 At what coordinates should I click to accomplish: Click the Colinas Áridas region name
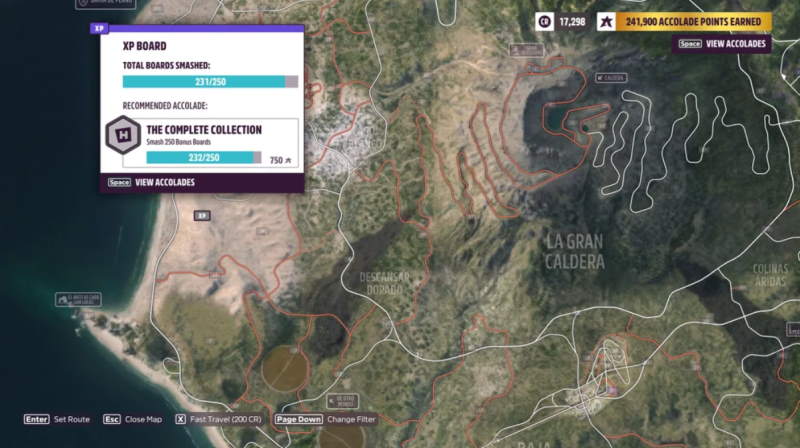click(x=770, y=276)
